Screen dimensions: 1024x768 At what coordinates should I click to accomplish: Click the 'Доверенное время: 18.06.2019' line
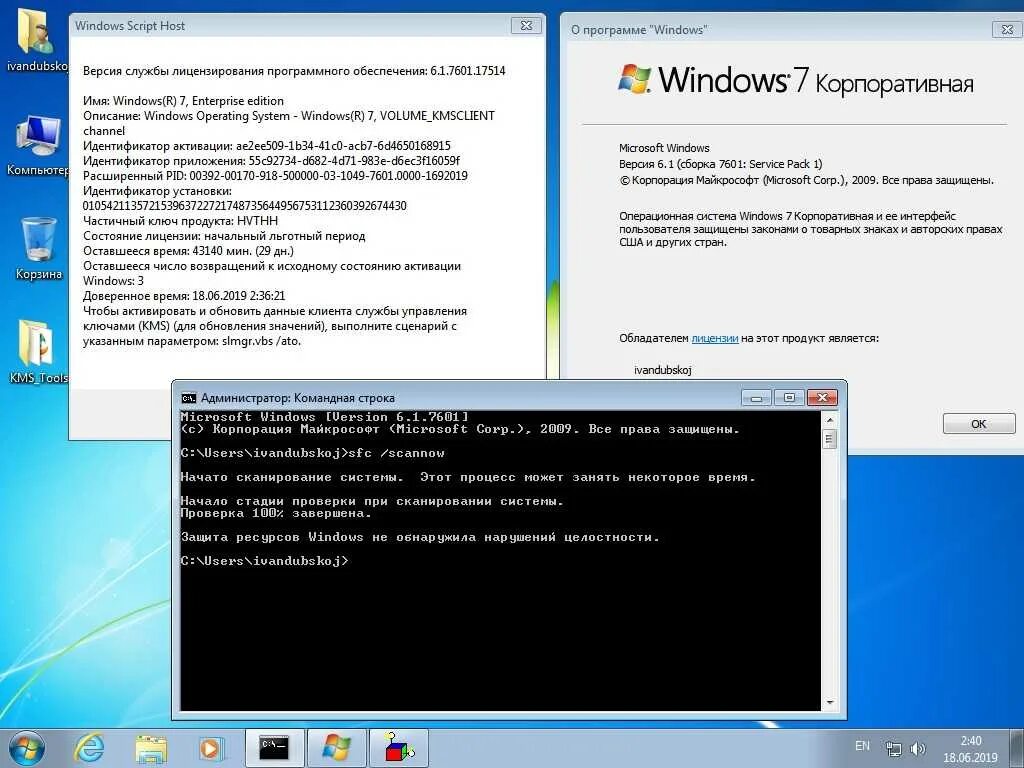pyautogui.click(x=184, y=296)
